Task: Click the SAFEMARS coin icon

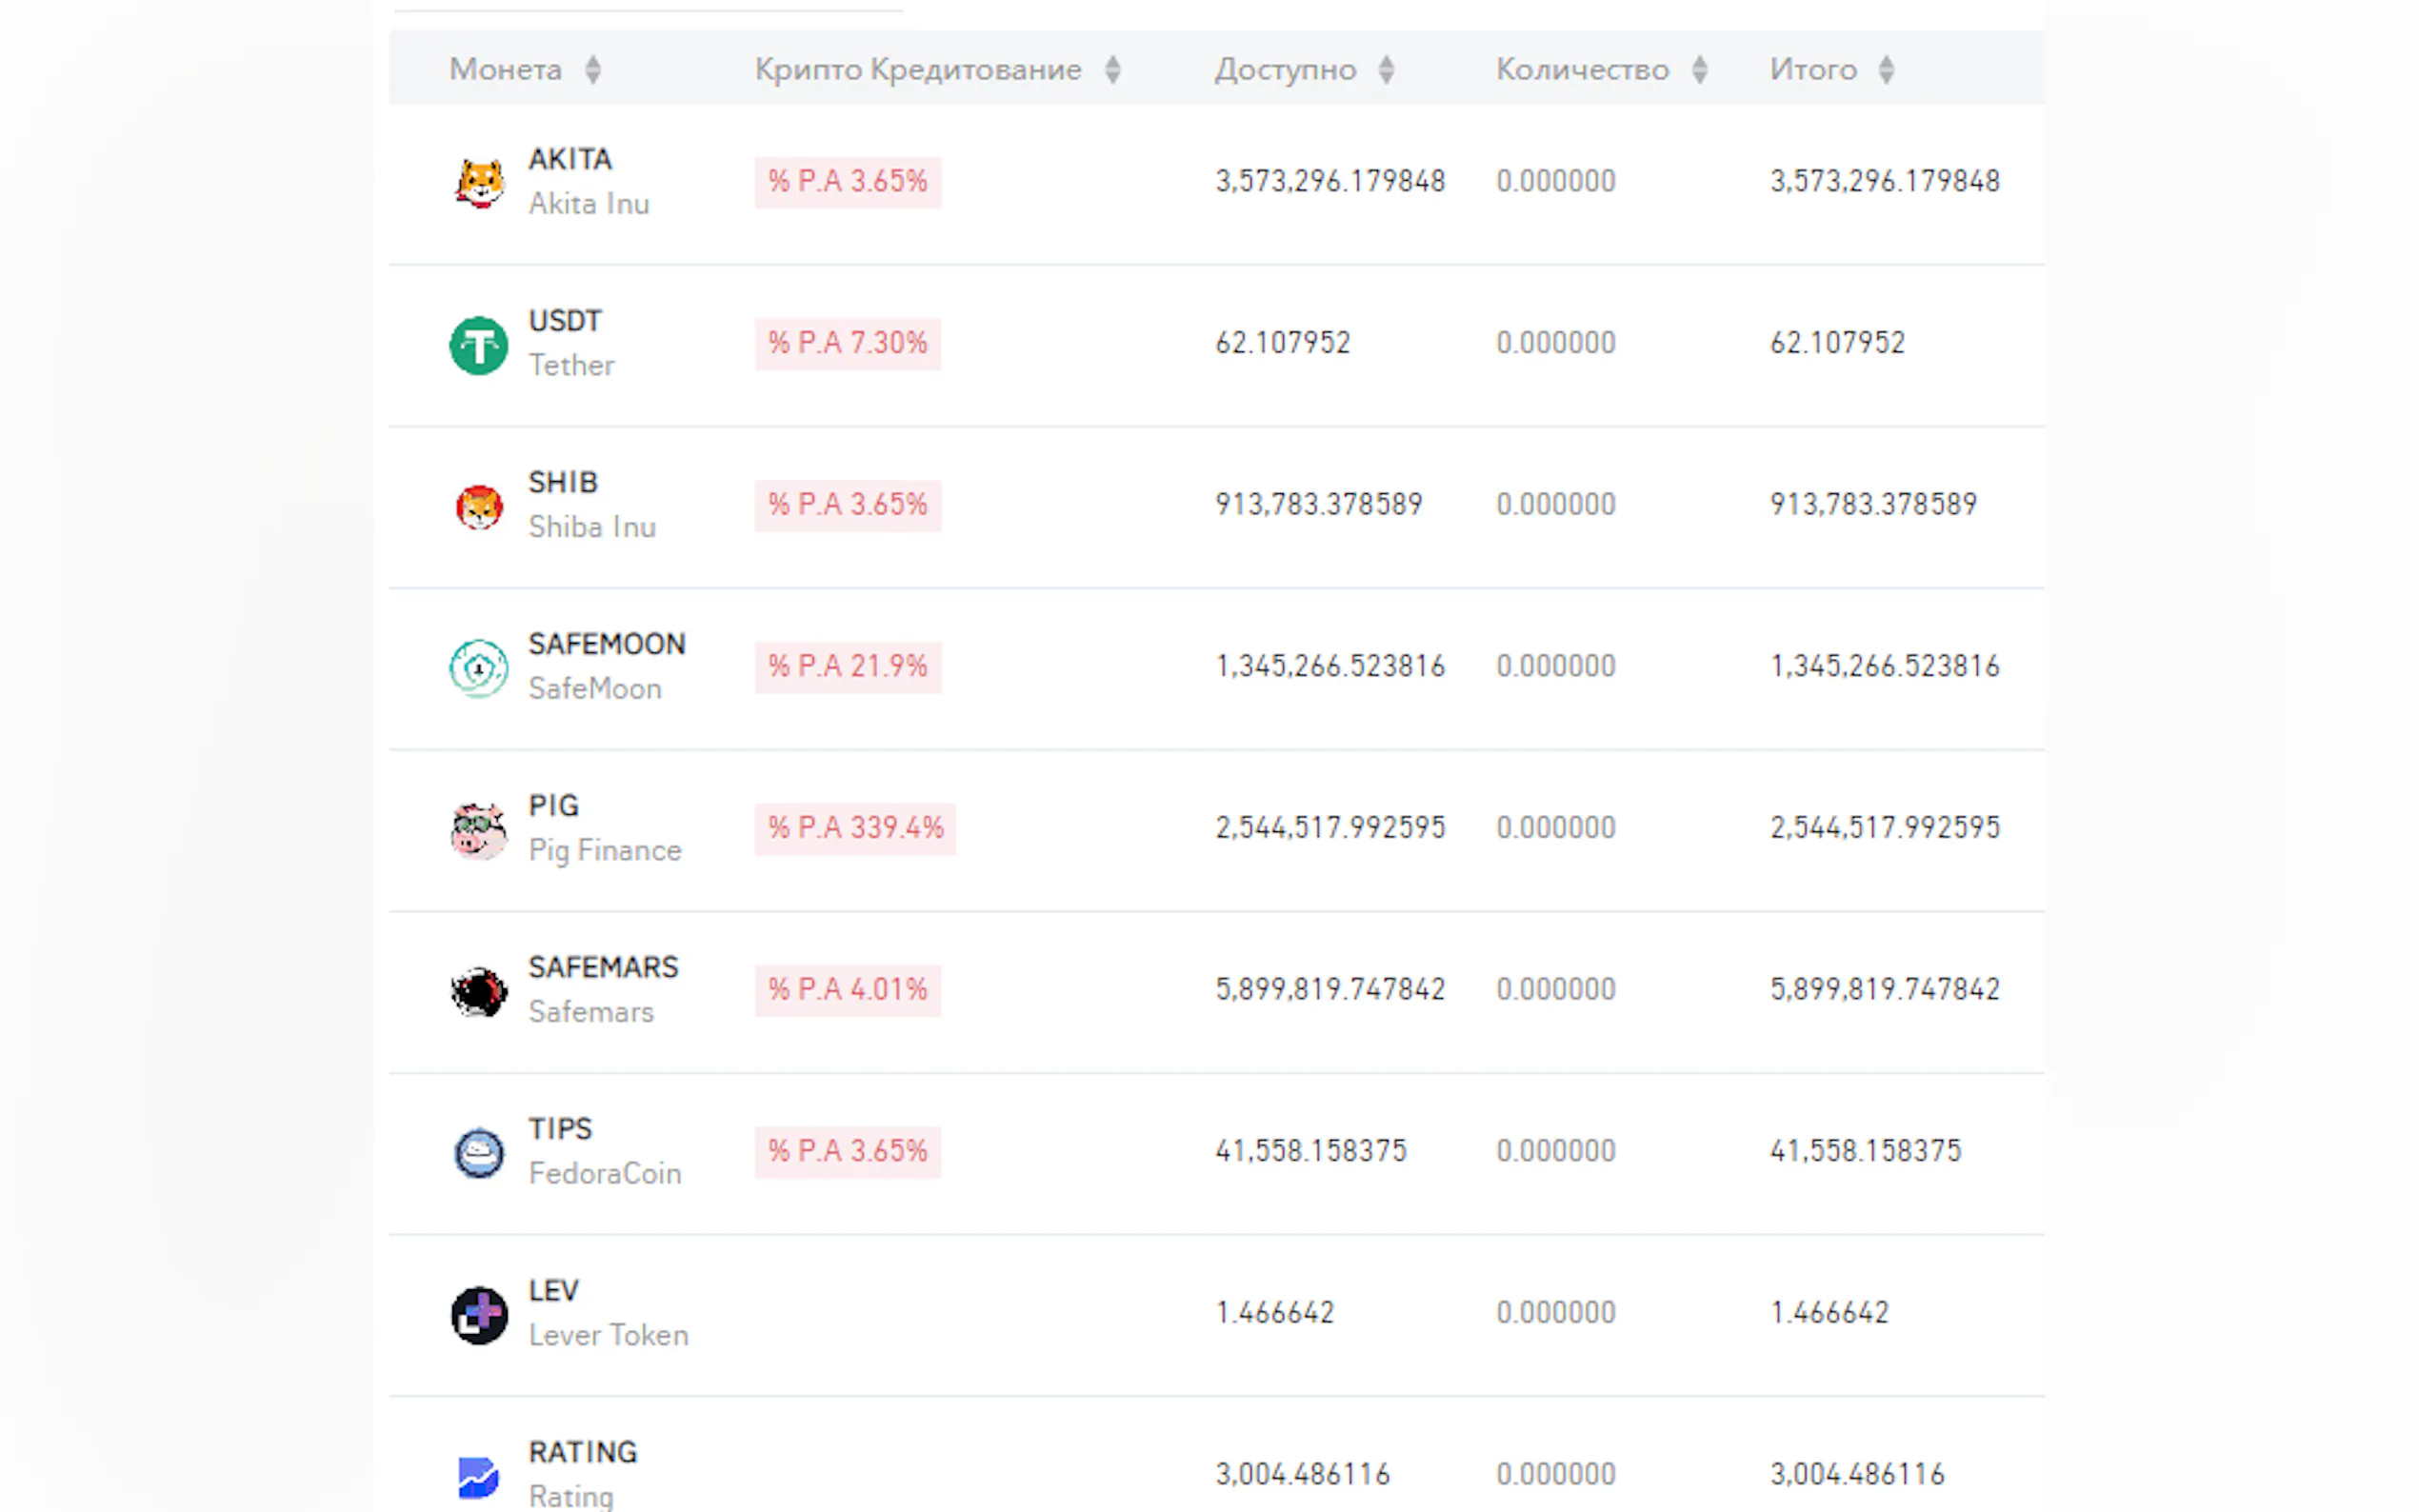Action: pyautogui.click(x=479, y=991)
